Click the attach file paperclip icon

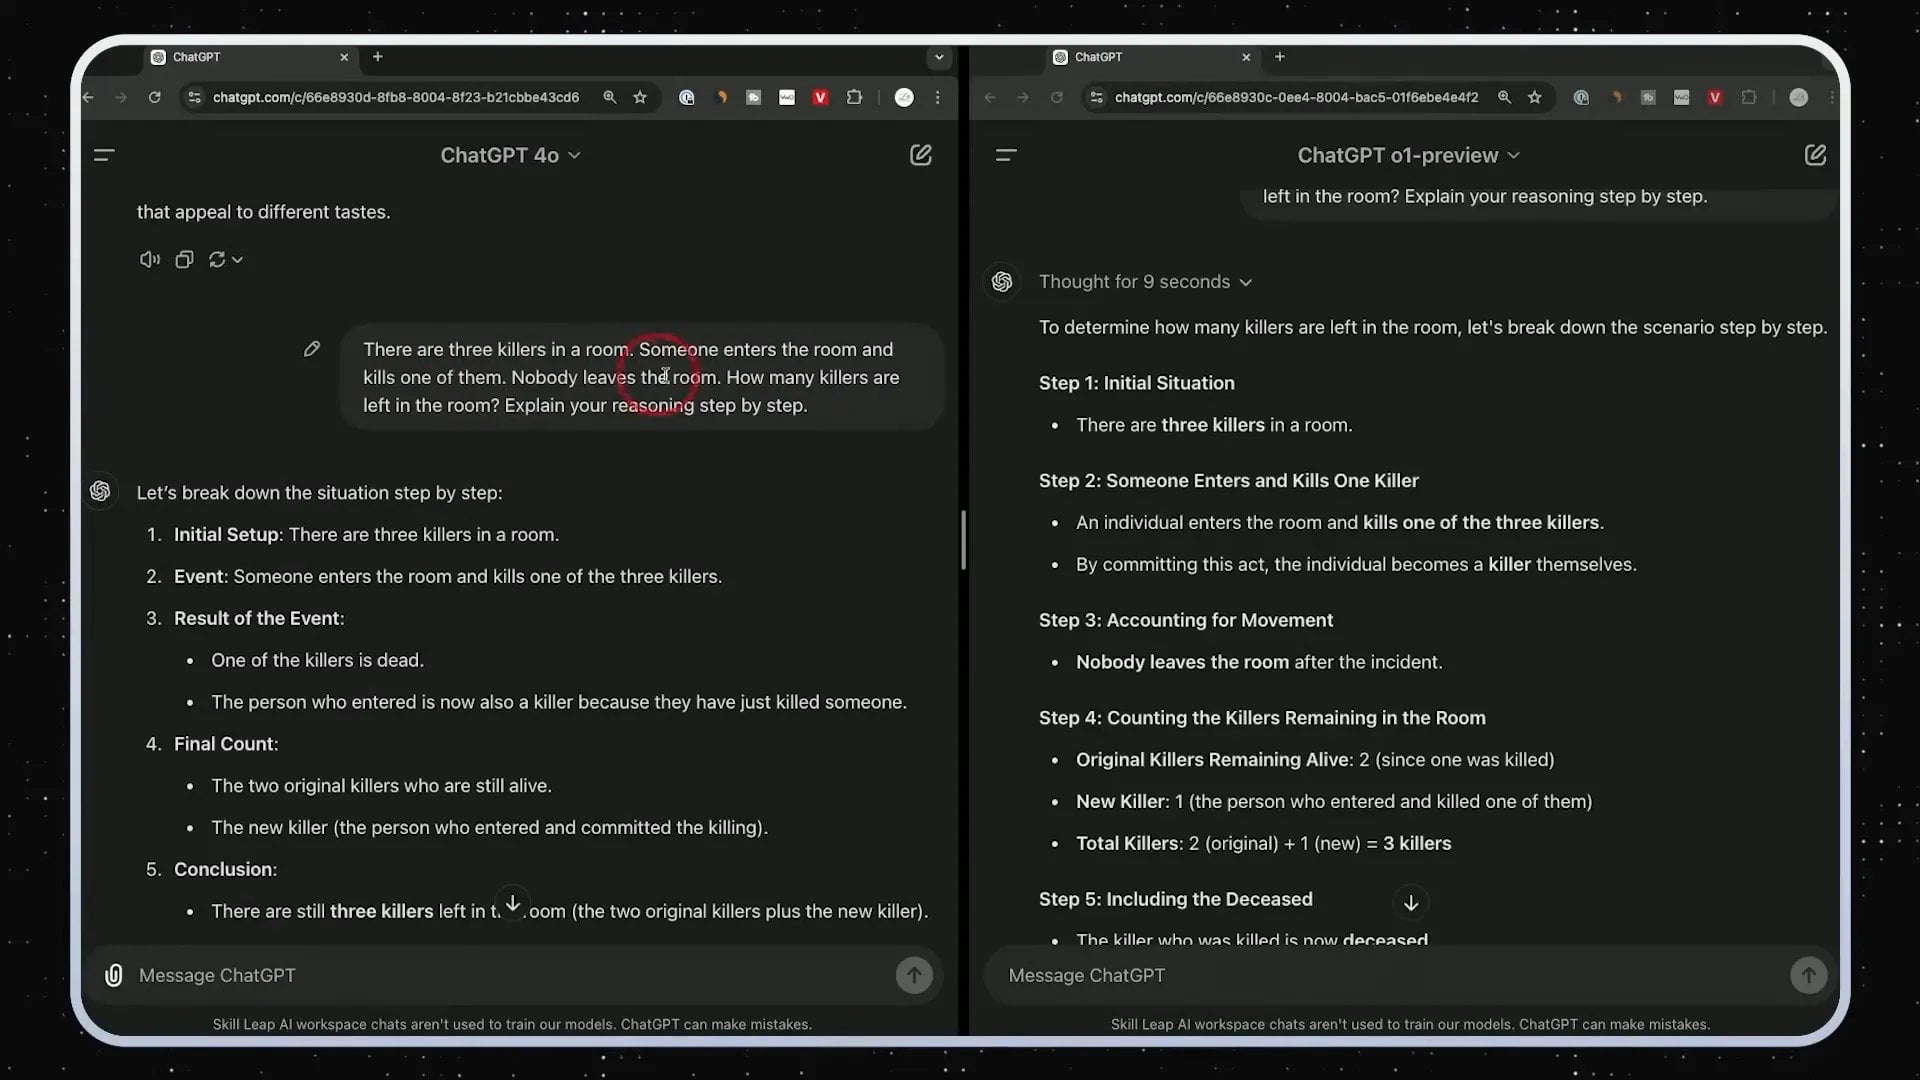114,975
